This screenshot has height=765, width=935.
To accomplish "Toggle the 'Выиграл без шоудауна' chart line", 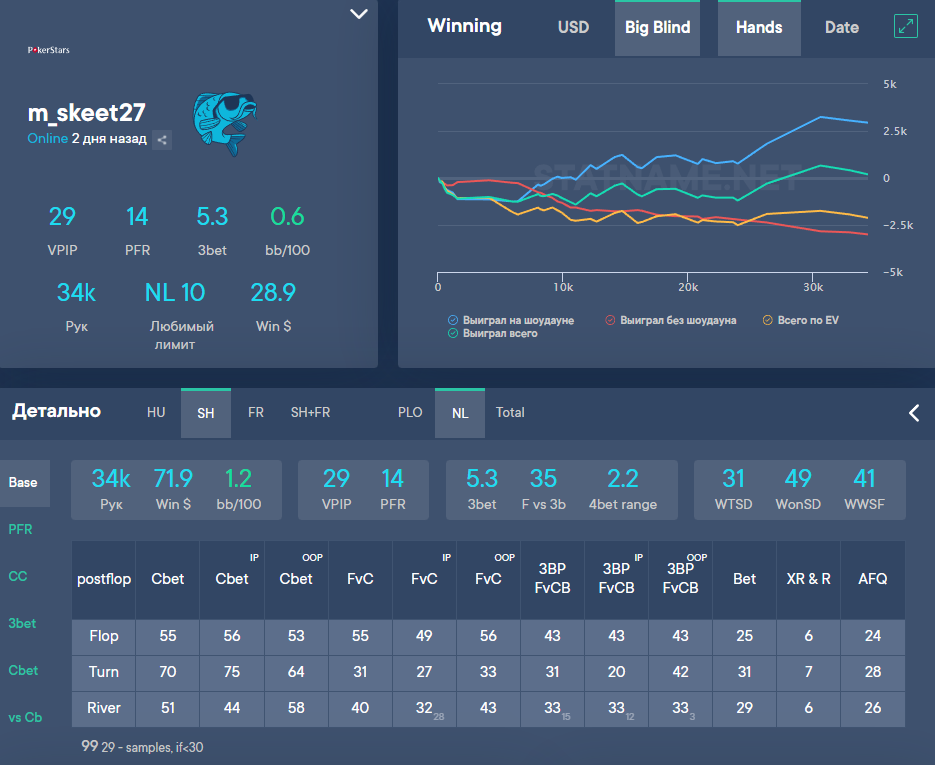I will [x=610, y=320].
